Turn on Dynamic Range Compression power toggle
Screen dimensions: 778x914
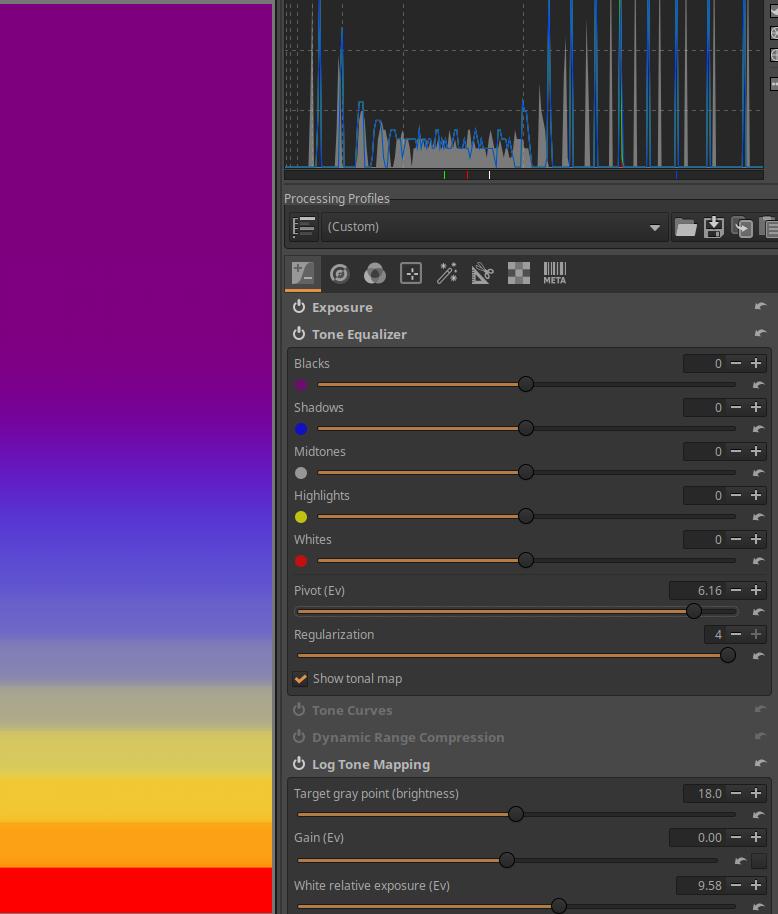pyautogui.click(x=299, y=737)
